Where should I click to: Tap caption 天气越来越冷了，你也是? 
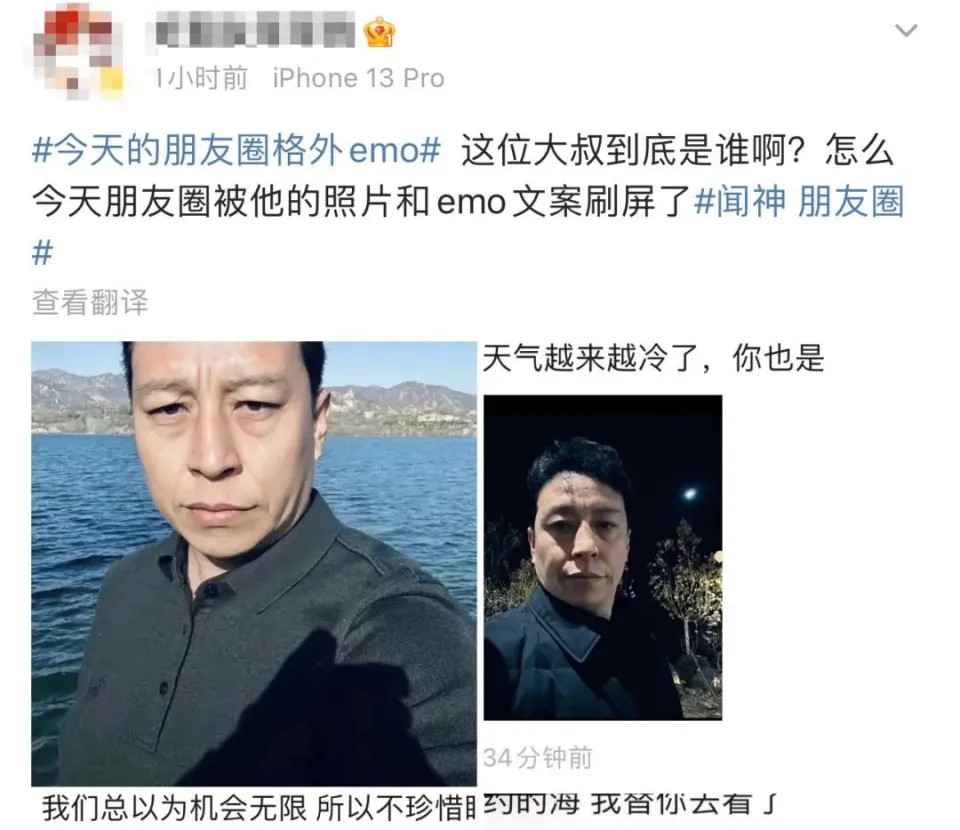pyautogui.click(x=653, y=358)
